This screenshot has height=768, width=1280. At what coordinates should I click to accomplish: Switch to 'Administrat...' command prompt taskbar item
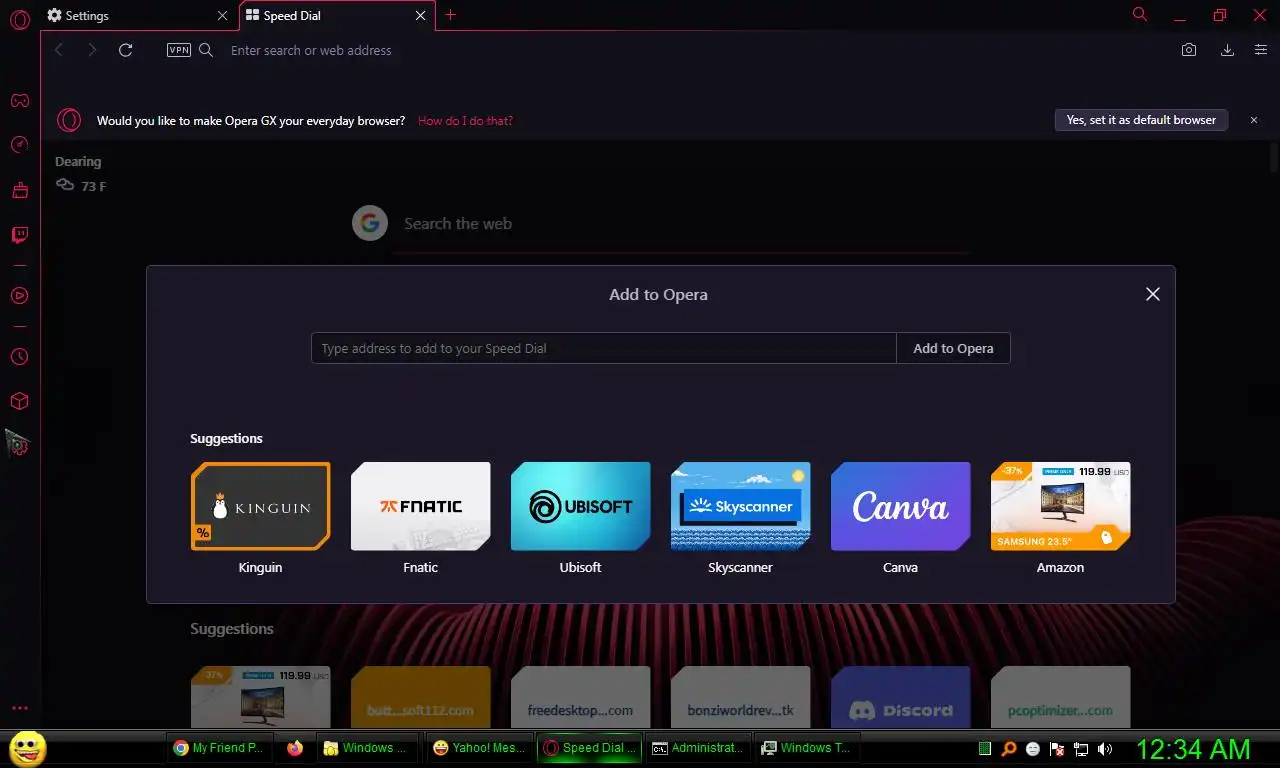click(x=697, y=748)
